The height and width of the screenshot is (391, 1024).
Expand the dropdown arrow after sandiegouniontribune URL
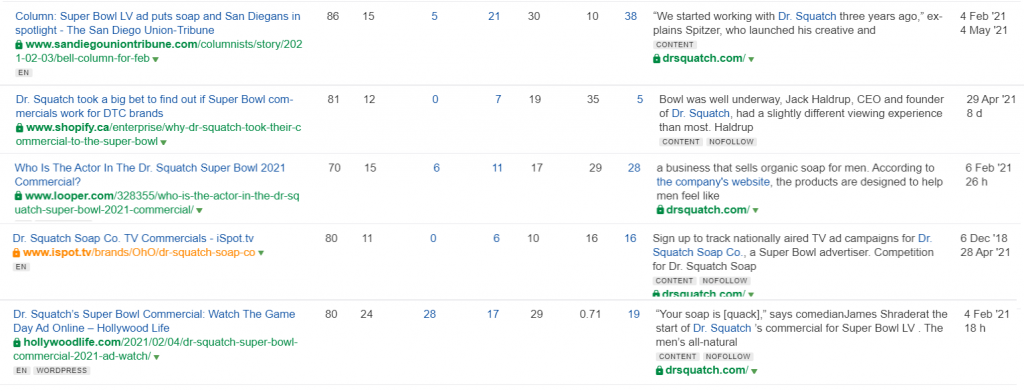click(155, 59)
